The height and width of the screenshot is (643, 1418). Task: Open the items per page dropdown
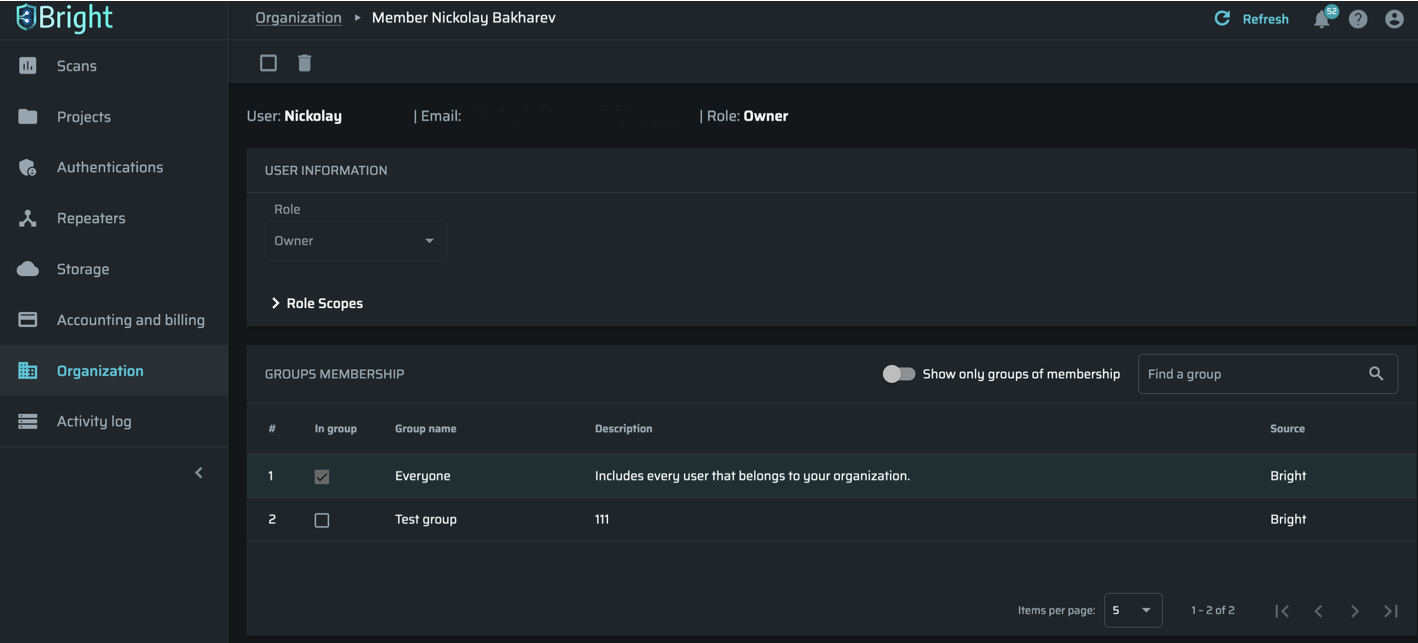1133,610
